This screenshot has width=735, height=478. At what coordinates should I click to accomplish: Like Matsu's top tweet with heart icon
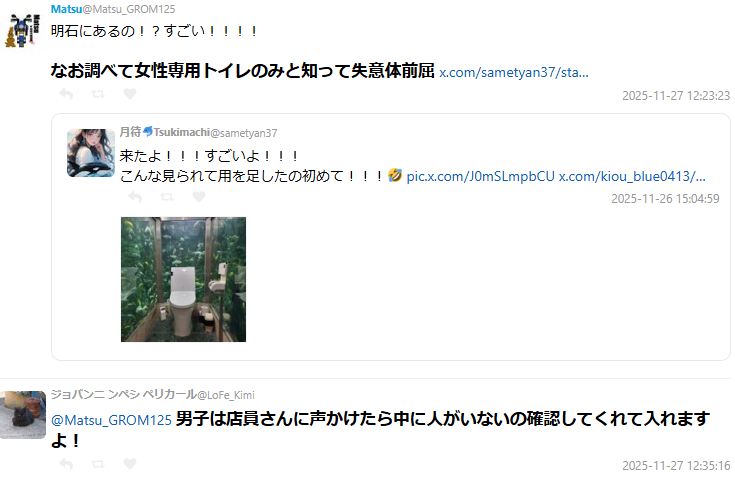point(130,94)
